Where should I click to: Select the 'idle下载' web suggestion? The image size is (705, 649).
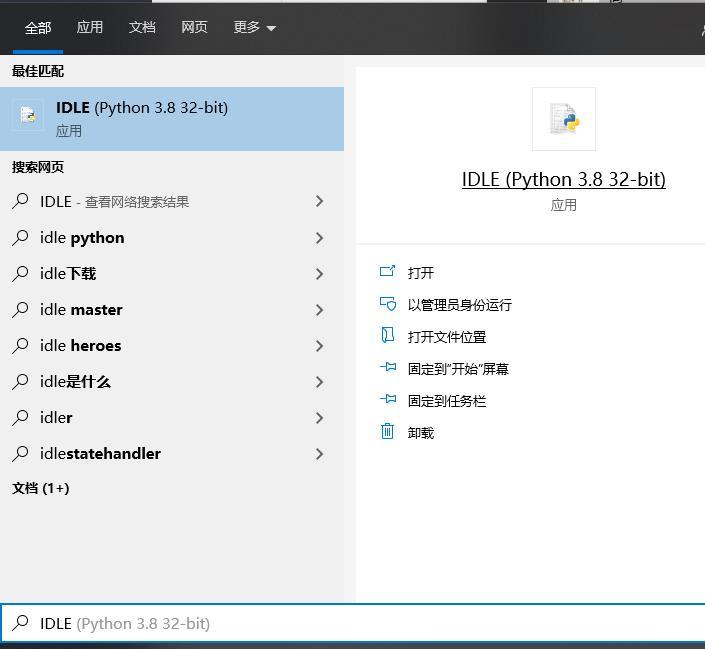172,273
